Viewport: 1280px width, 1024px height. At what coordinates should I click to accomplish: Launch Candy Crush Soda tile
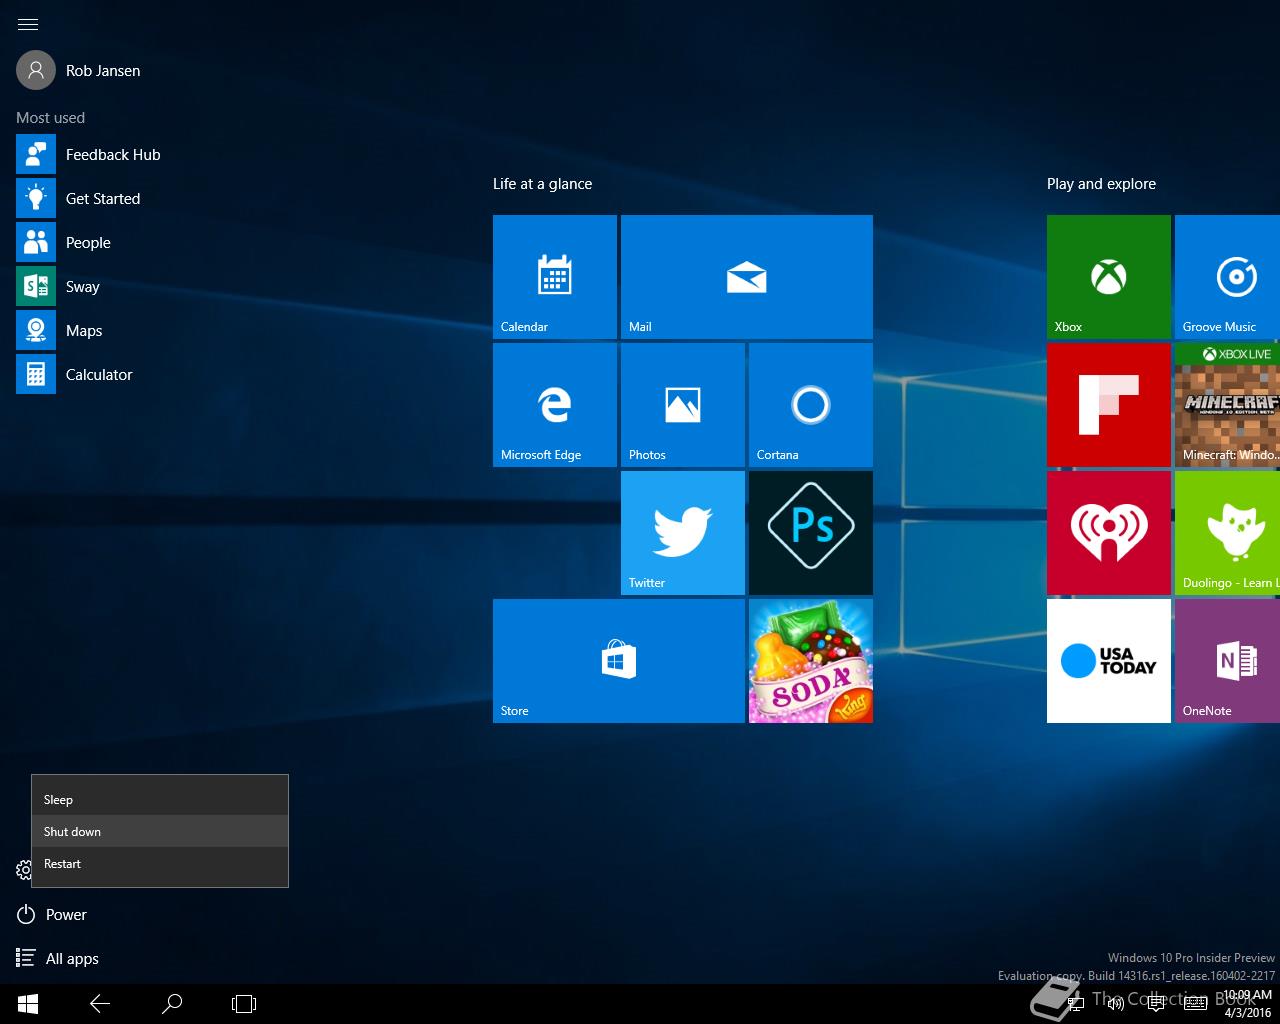click(x=811, y=661)
